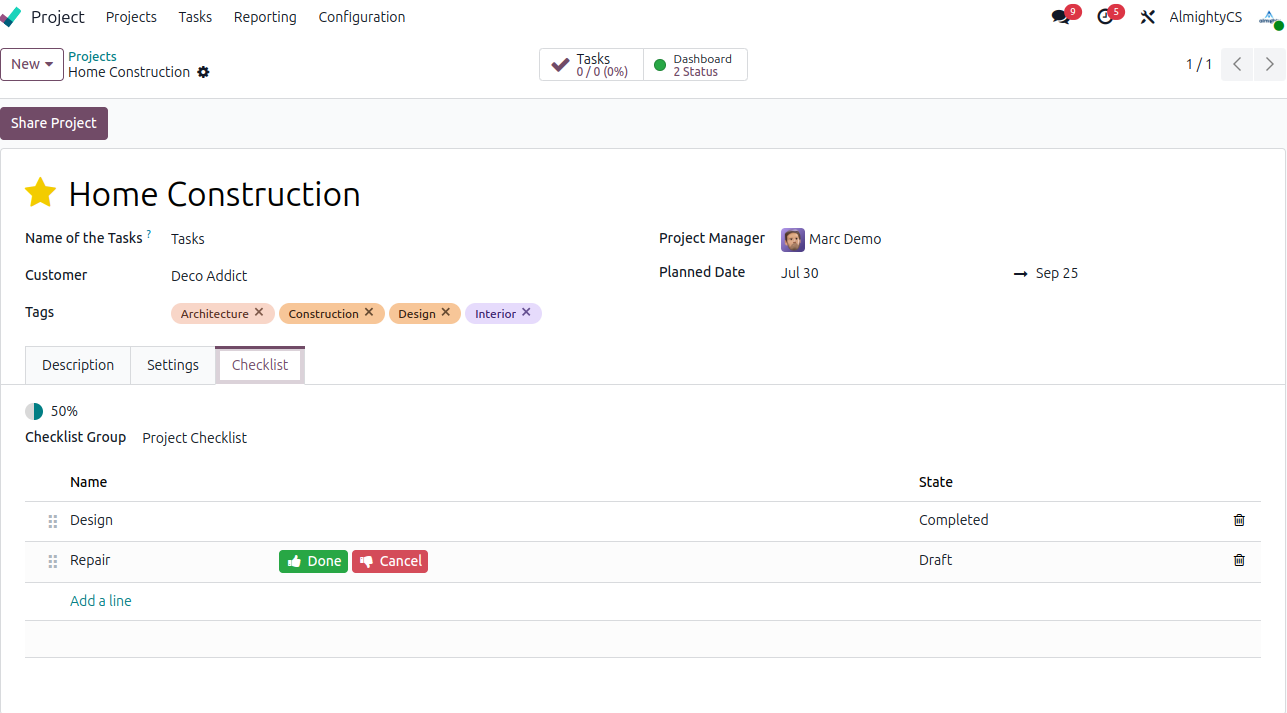This screenshot has width=1287, height=713.
Task: Open the Reporting menu
Action: (x=265, y=17)
